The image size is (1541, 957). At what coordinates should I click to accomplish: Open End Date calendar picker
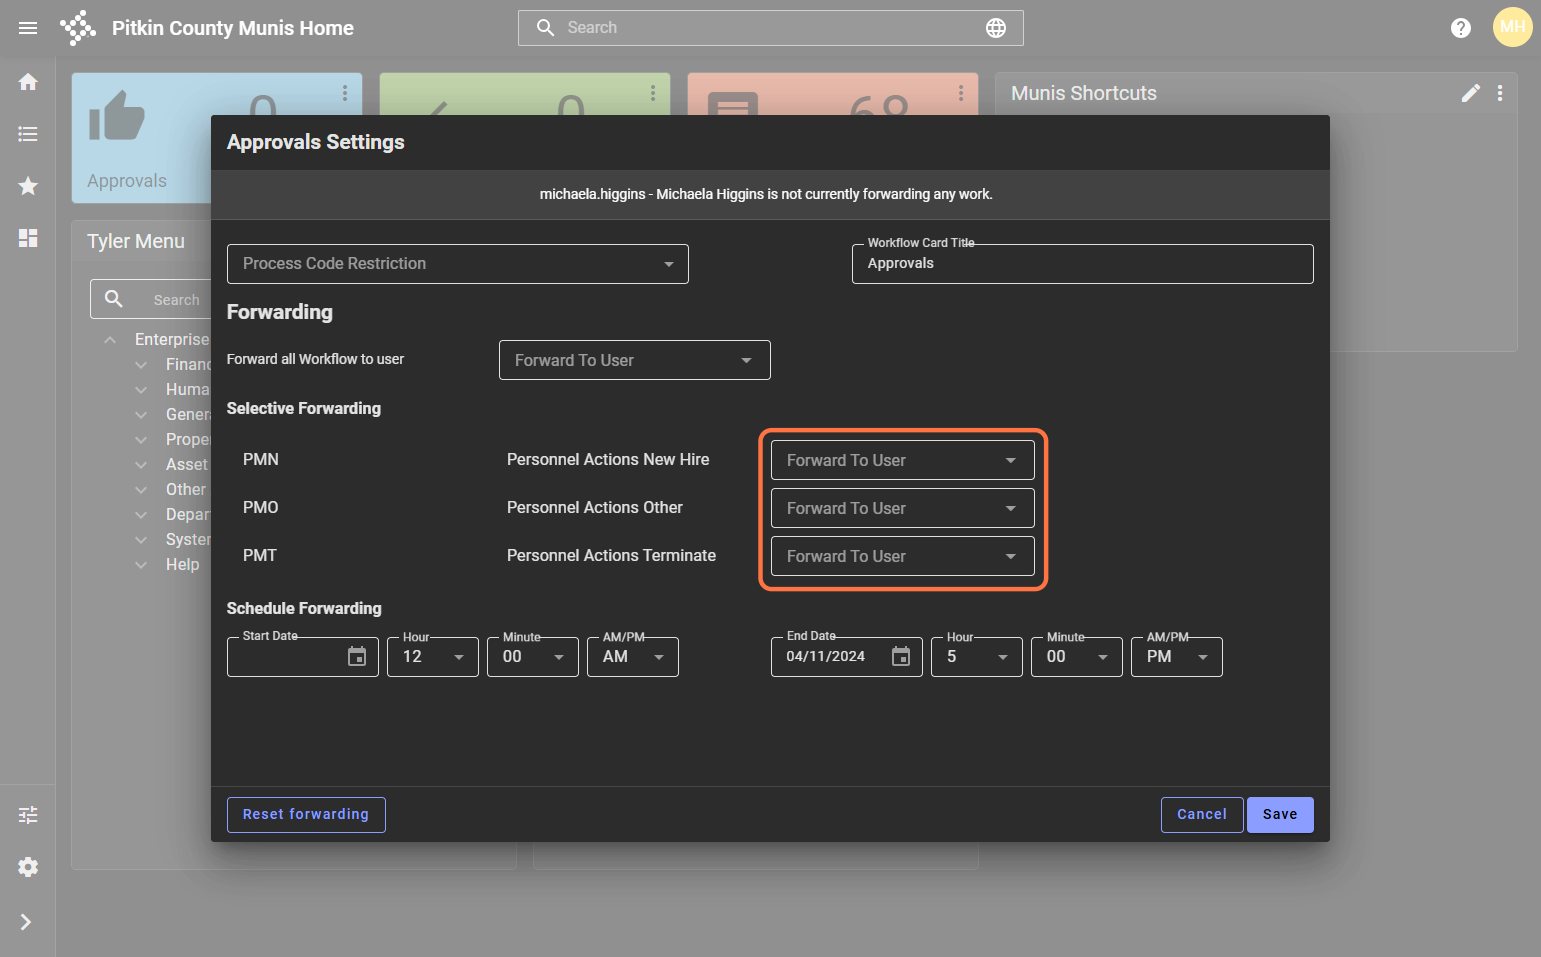coord(901,657)
